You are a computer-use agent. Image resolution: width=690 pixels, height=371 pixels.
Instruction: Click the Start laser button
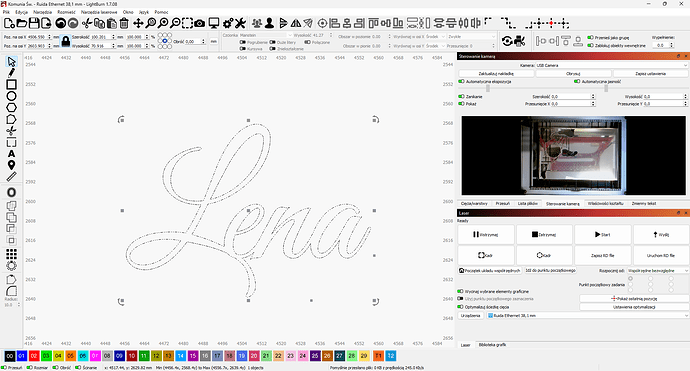[x=602, y=235]
